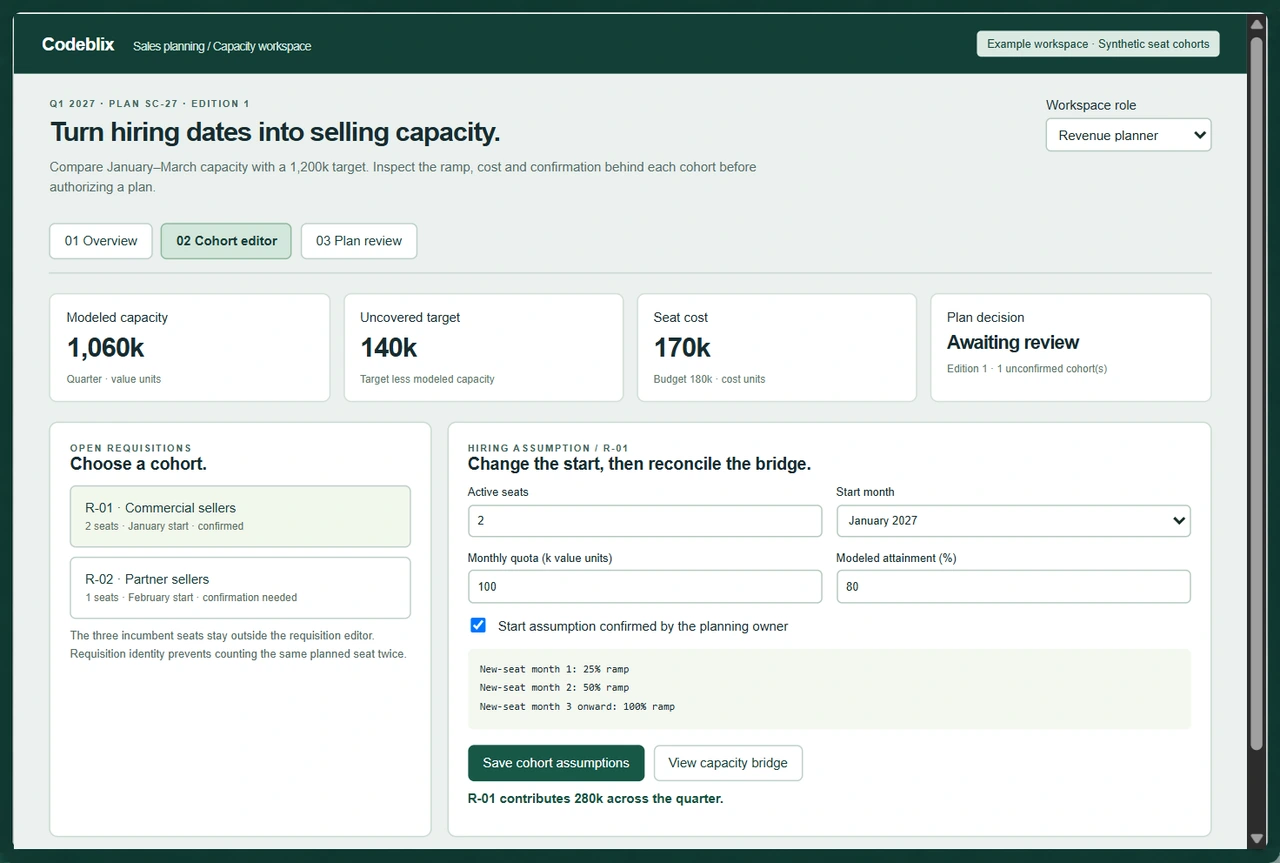Click 'R-01 contributes 280k across the quarter.'
Screen dimensions: 1280x863
coord(595,799)
